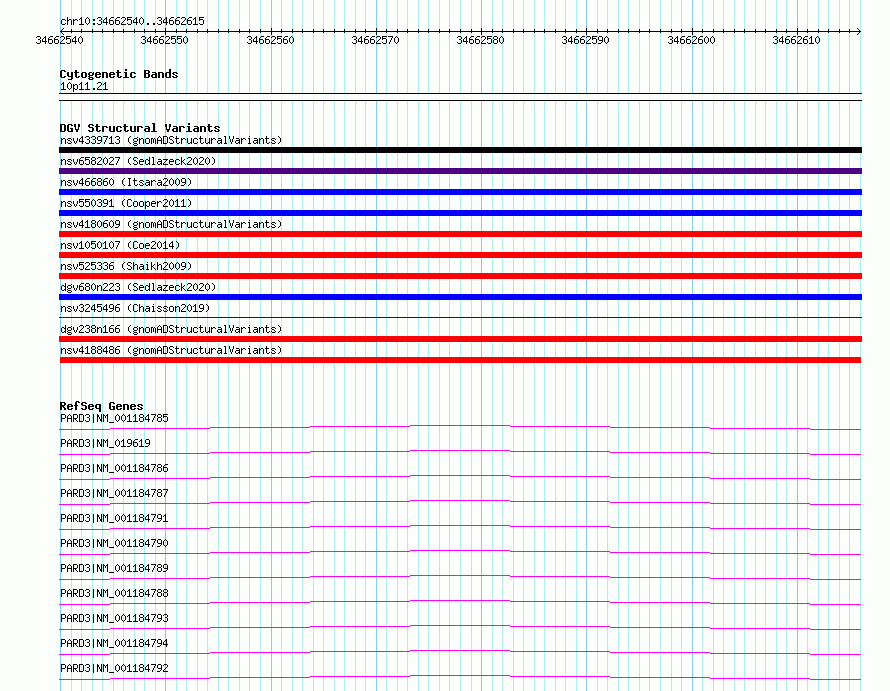Click the red bar under nsv525336
Viewport: 890px width, 691px height.
coord(460,276)
